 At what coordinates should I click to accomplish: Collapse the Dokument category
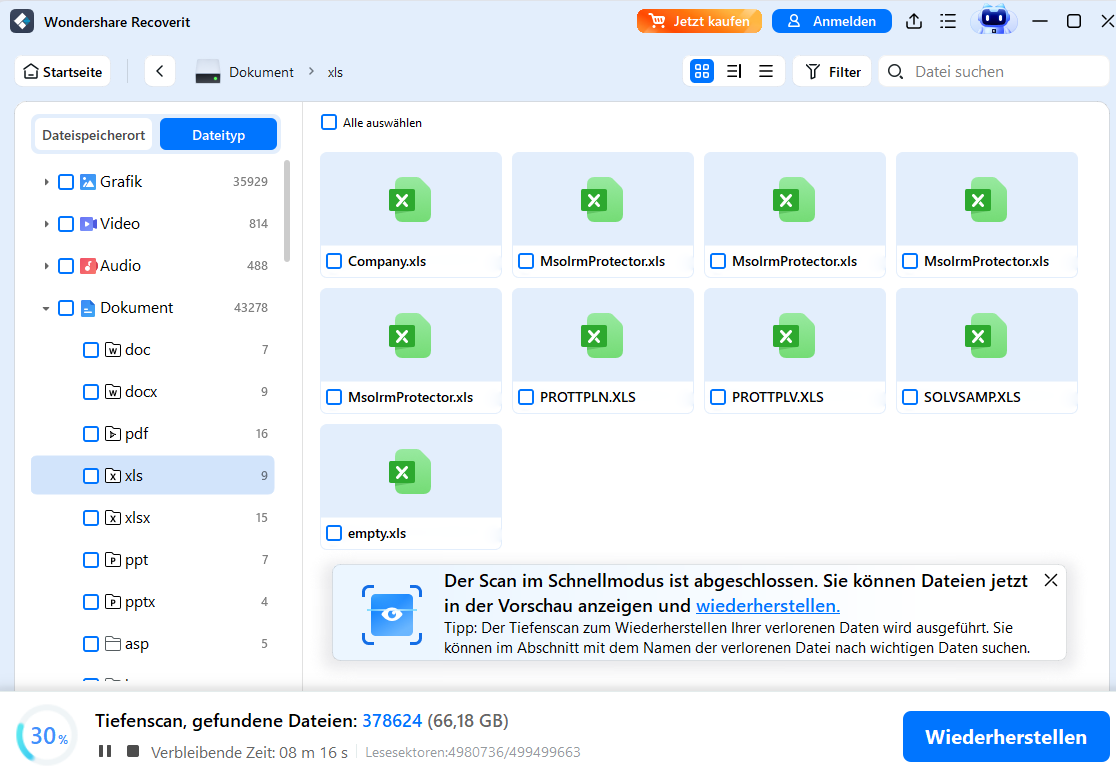click(x=46, y=308)
